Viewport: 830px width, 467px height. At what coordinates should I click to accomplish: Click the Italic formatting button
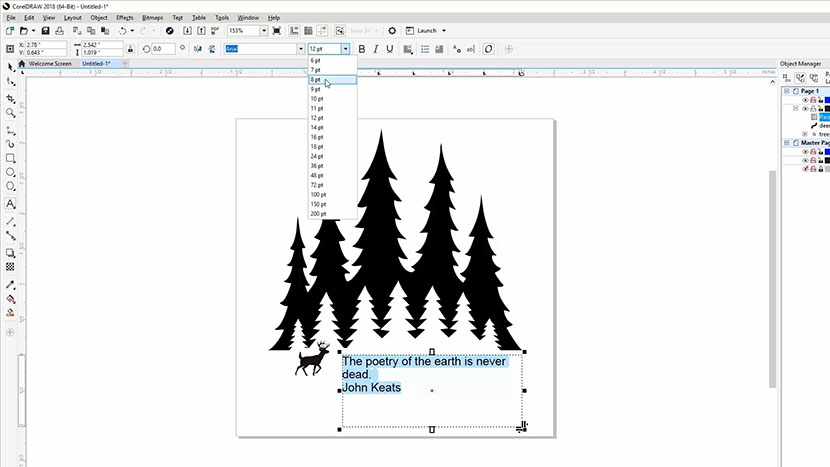[x=376, y=49]
